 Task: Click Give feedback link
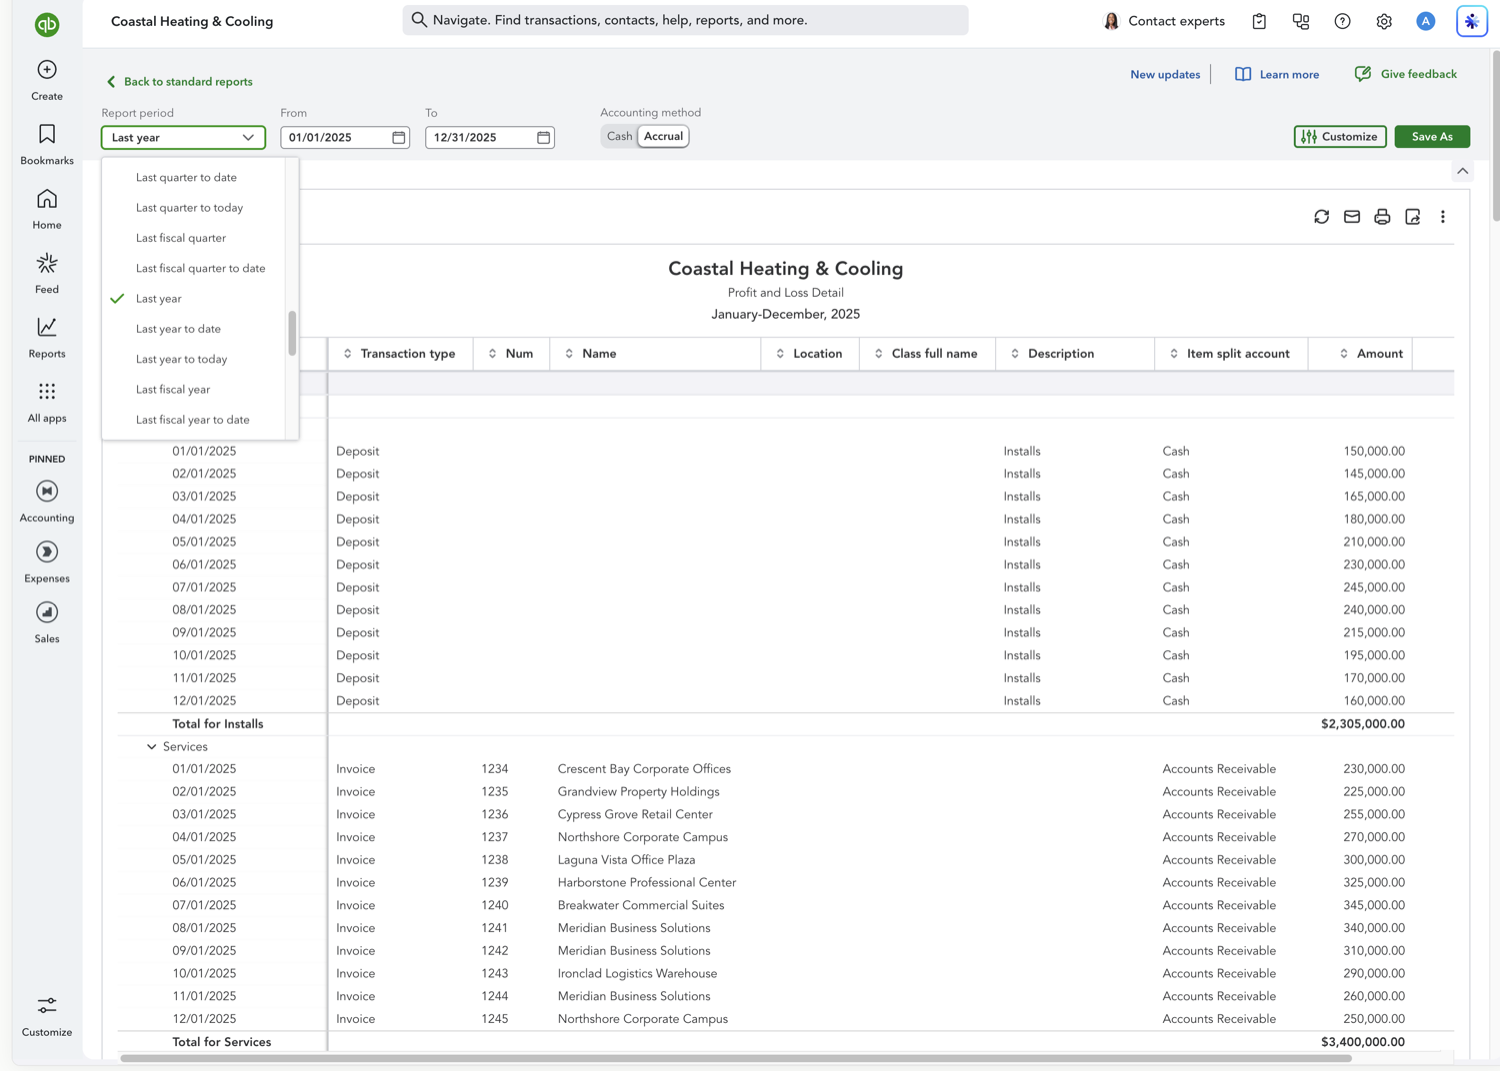pos(1405,74)
